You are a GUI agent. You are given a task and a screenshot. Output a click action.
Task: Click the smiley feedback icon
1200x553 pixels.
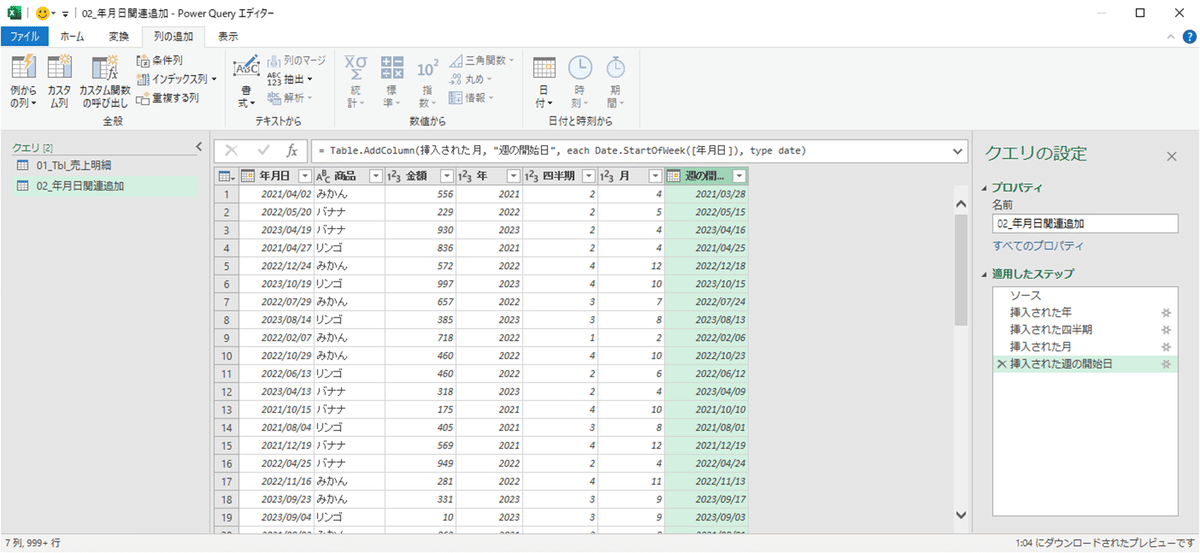pos(41,13)
